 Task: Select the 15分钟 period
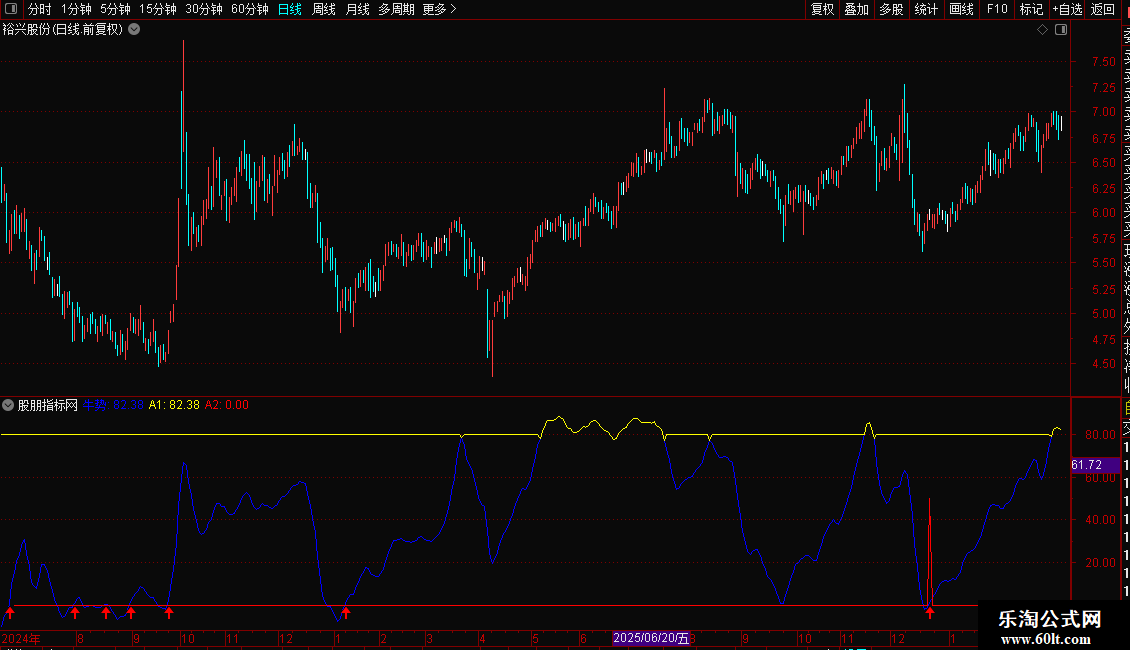pos(157,9)
